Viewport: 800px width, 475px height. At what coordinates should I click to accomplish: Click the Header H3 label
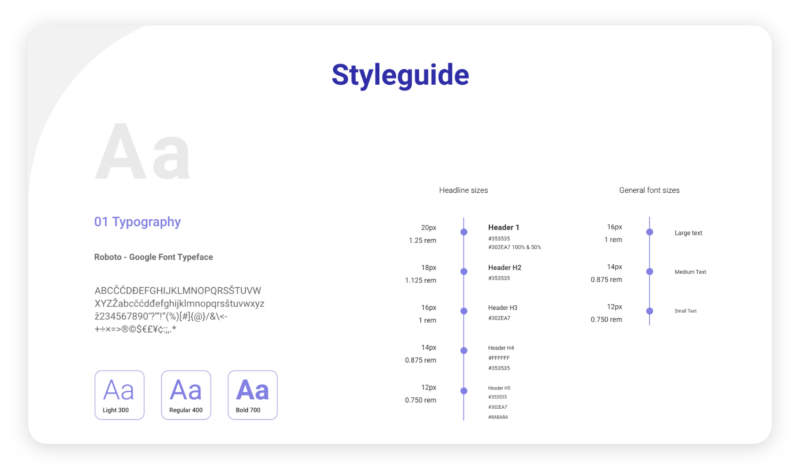(503, 308)
